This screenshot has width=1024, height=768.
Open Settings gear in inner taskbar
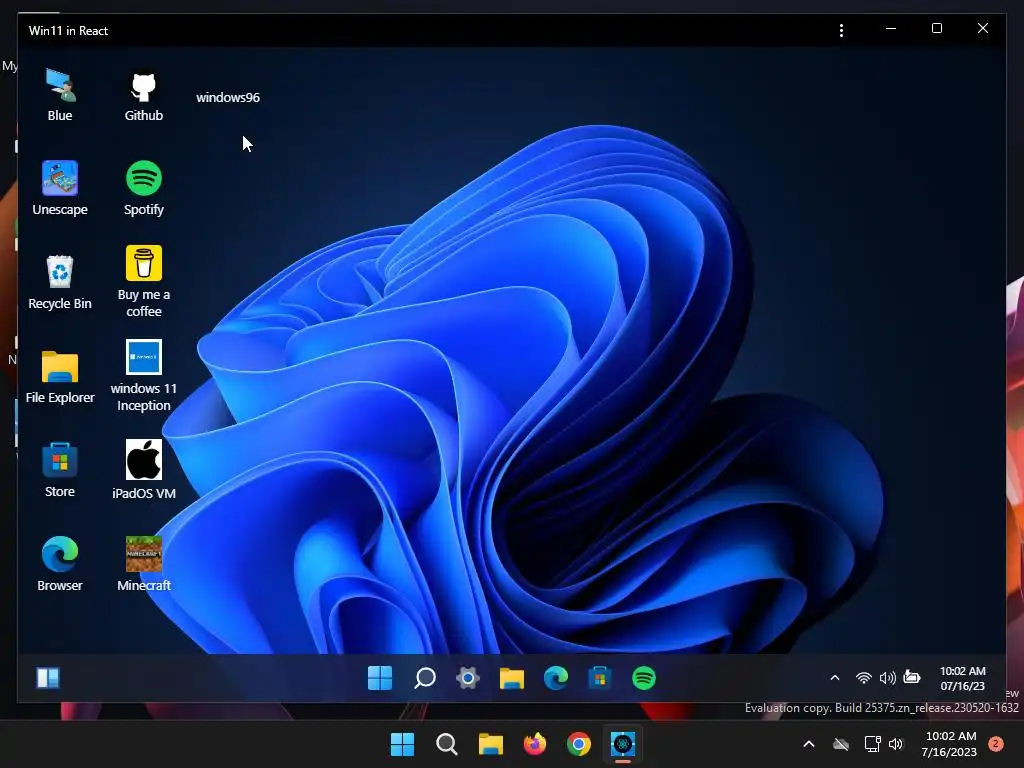click(468, 678)
